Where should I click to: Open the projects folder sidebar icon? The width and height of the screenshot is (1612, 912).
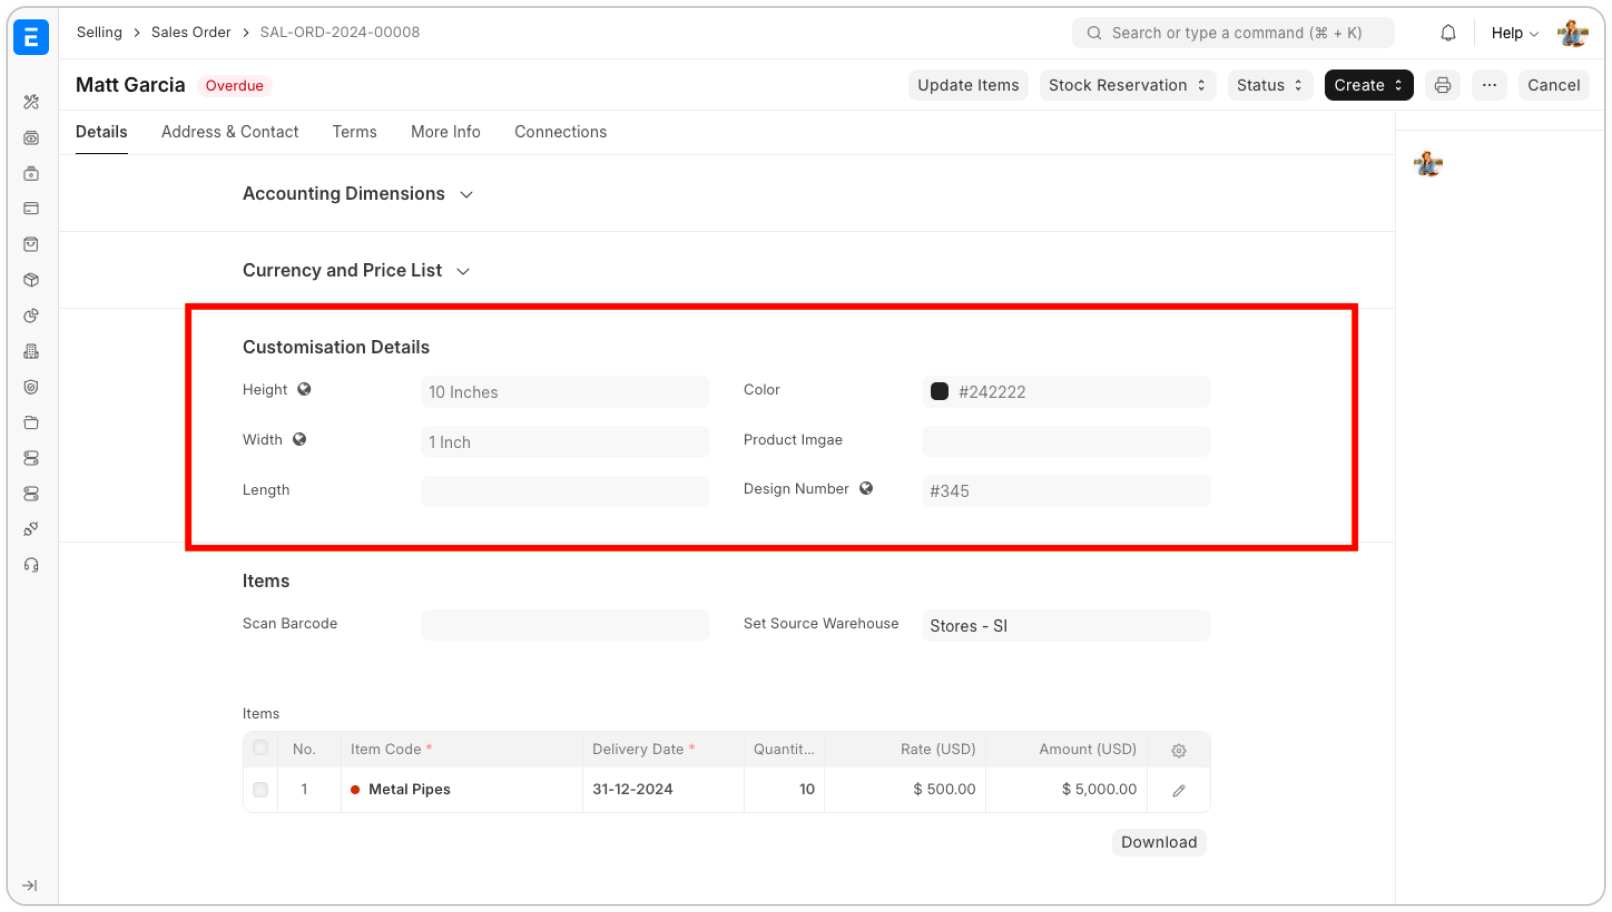pos(31,422)
